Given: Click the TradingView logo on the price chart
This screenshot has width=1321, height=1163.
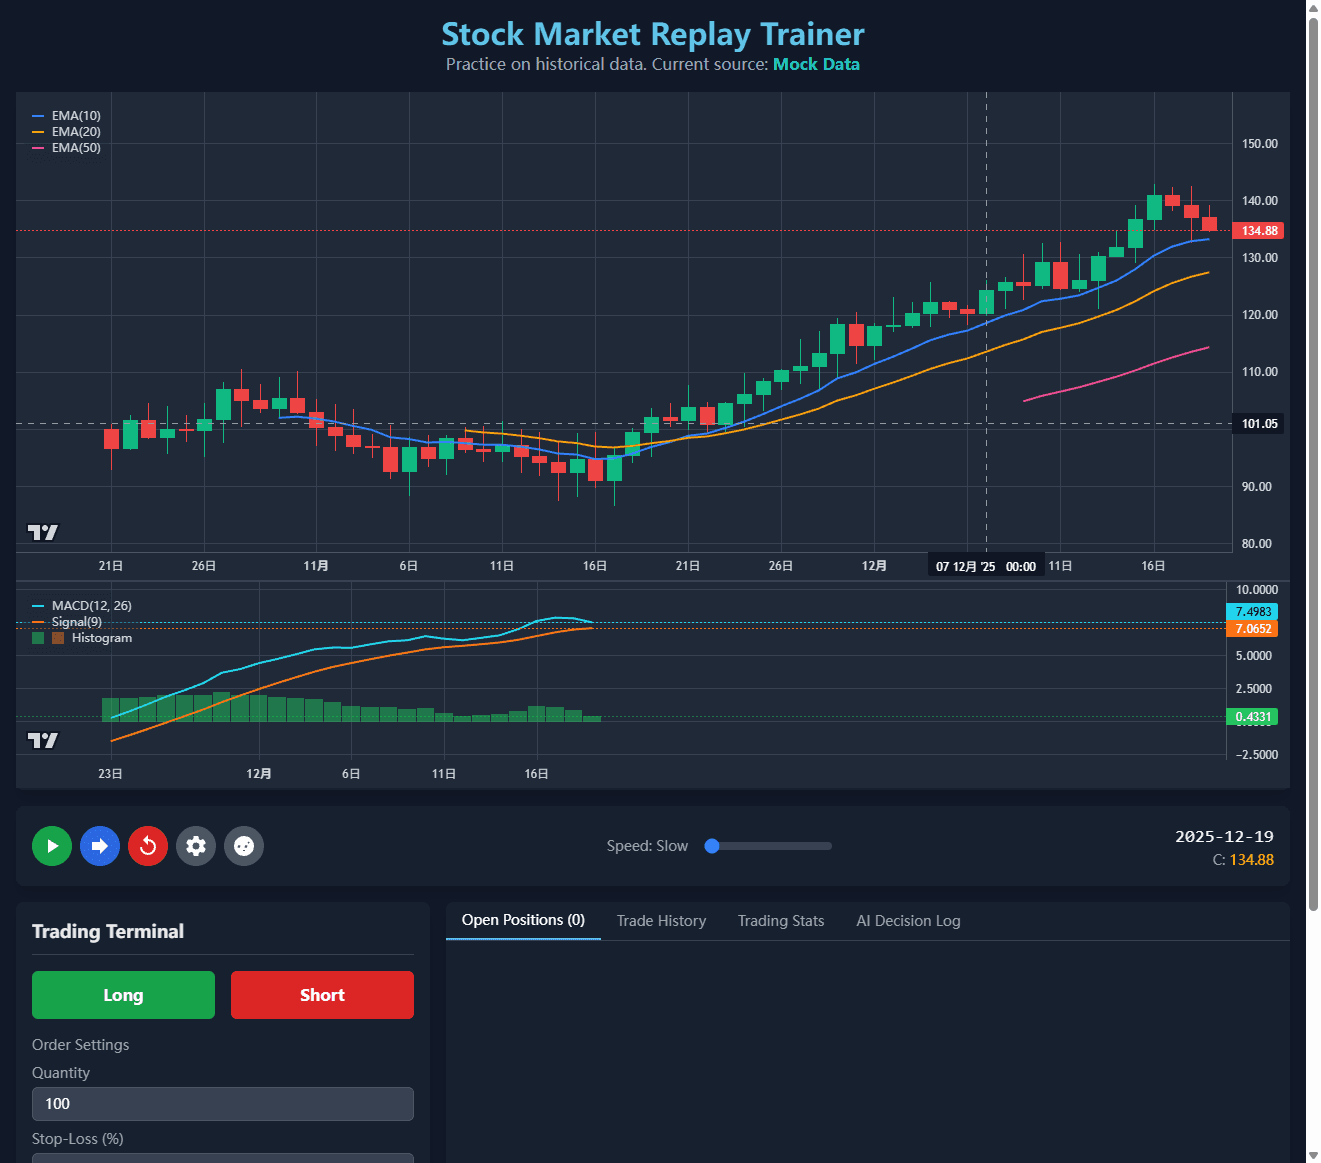Looking at the screenshot, I should 43,532.
